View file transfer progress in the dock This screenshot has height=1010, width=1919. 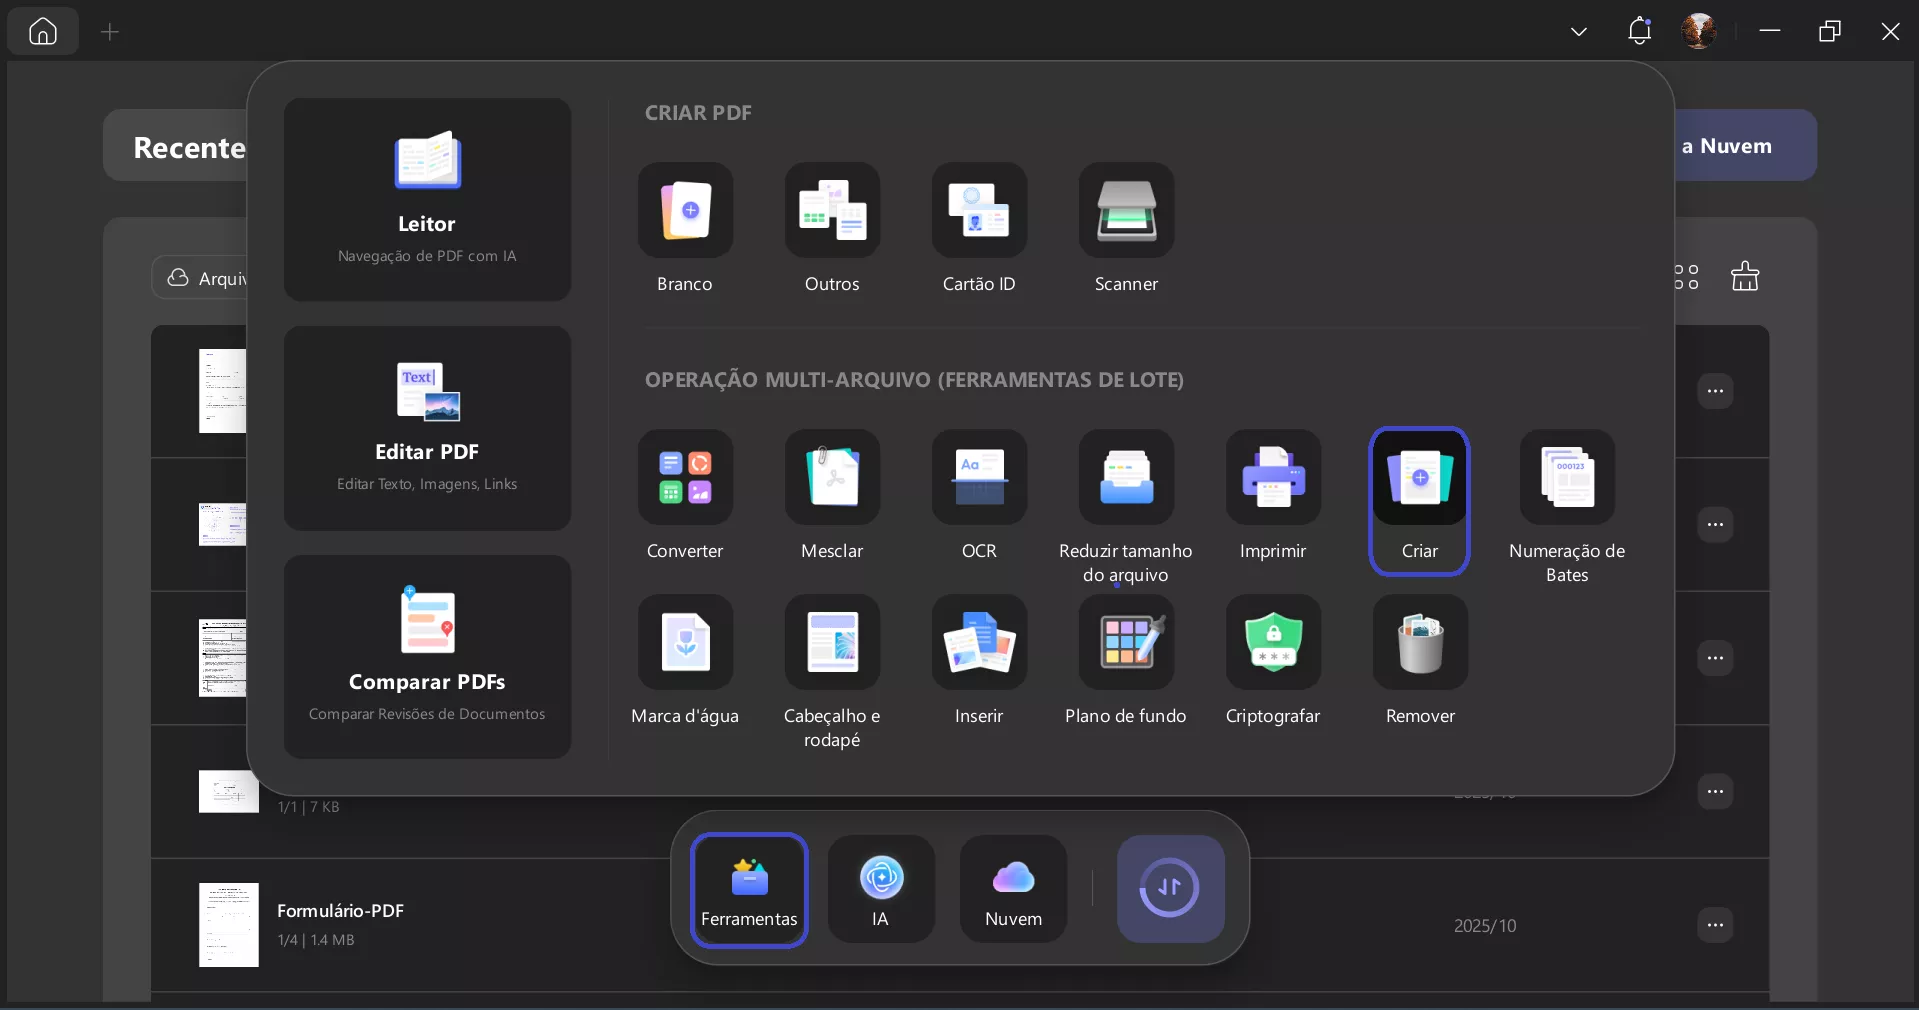(x=1169, y=889)
